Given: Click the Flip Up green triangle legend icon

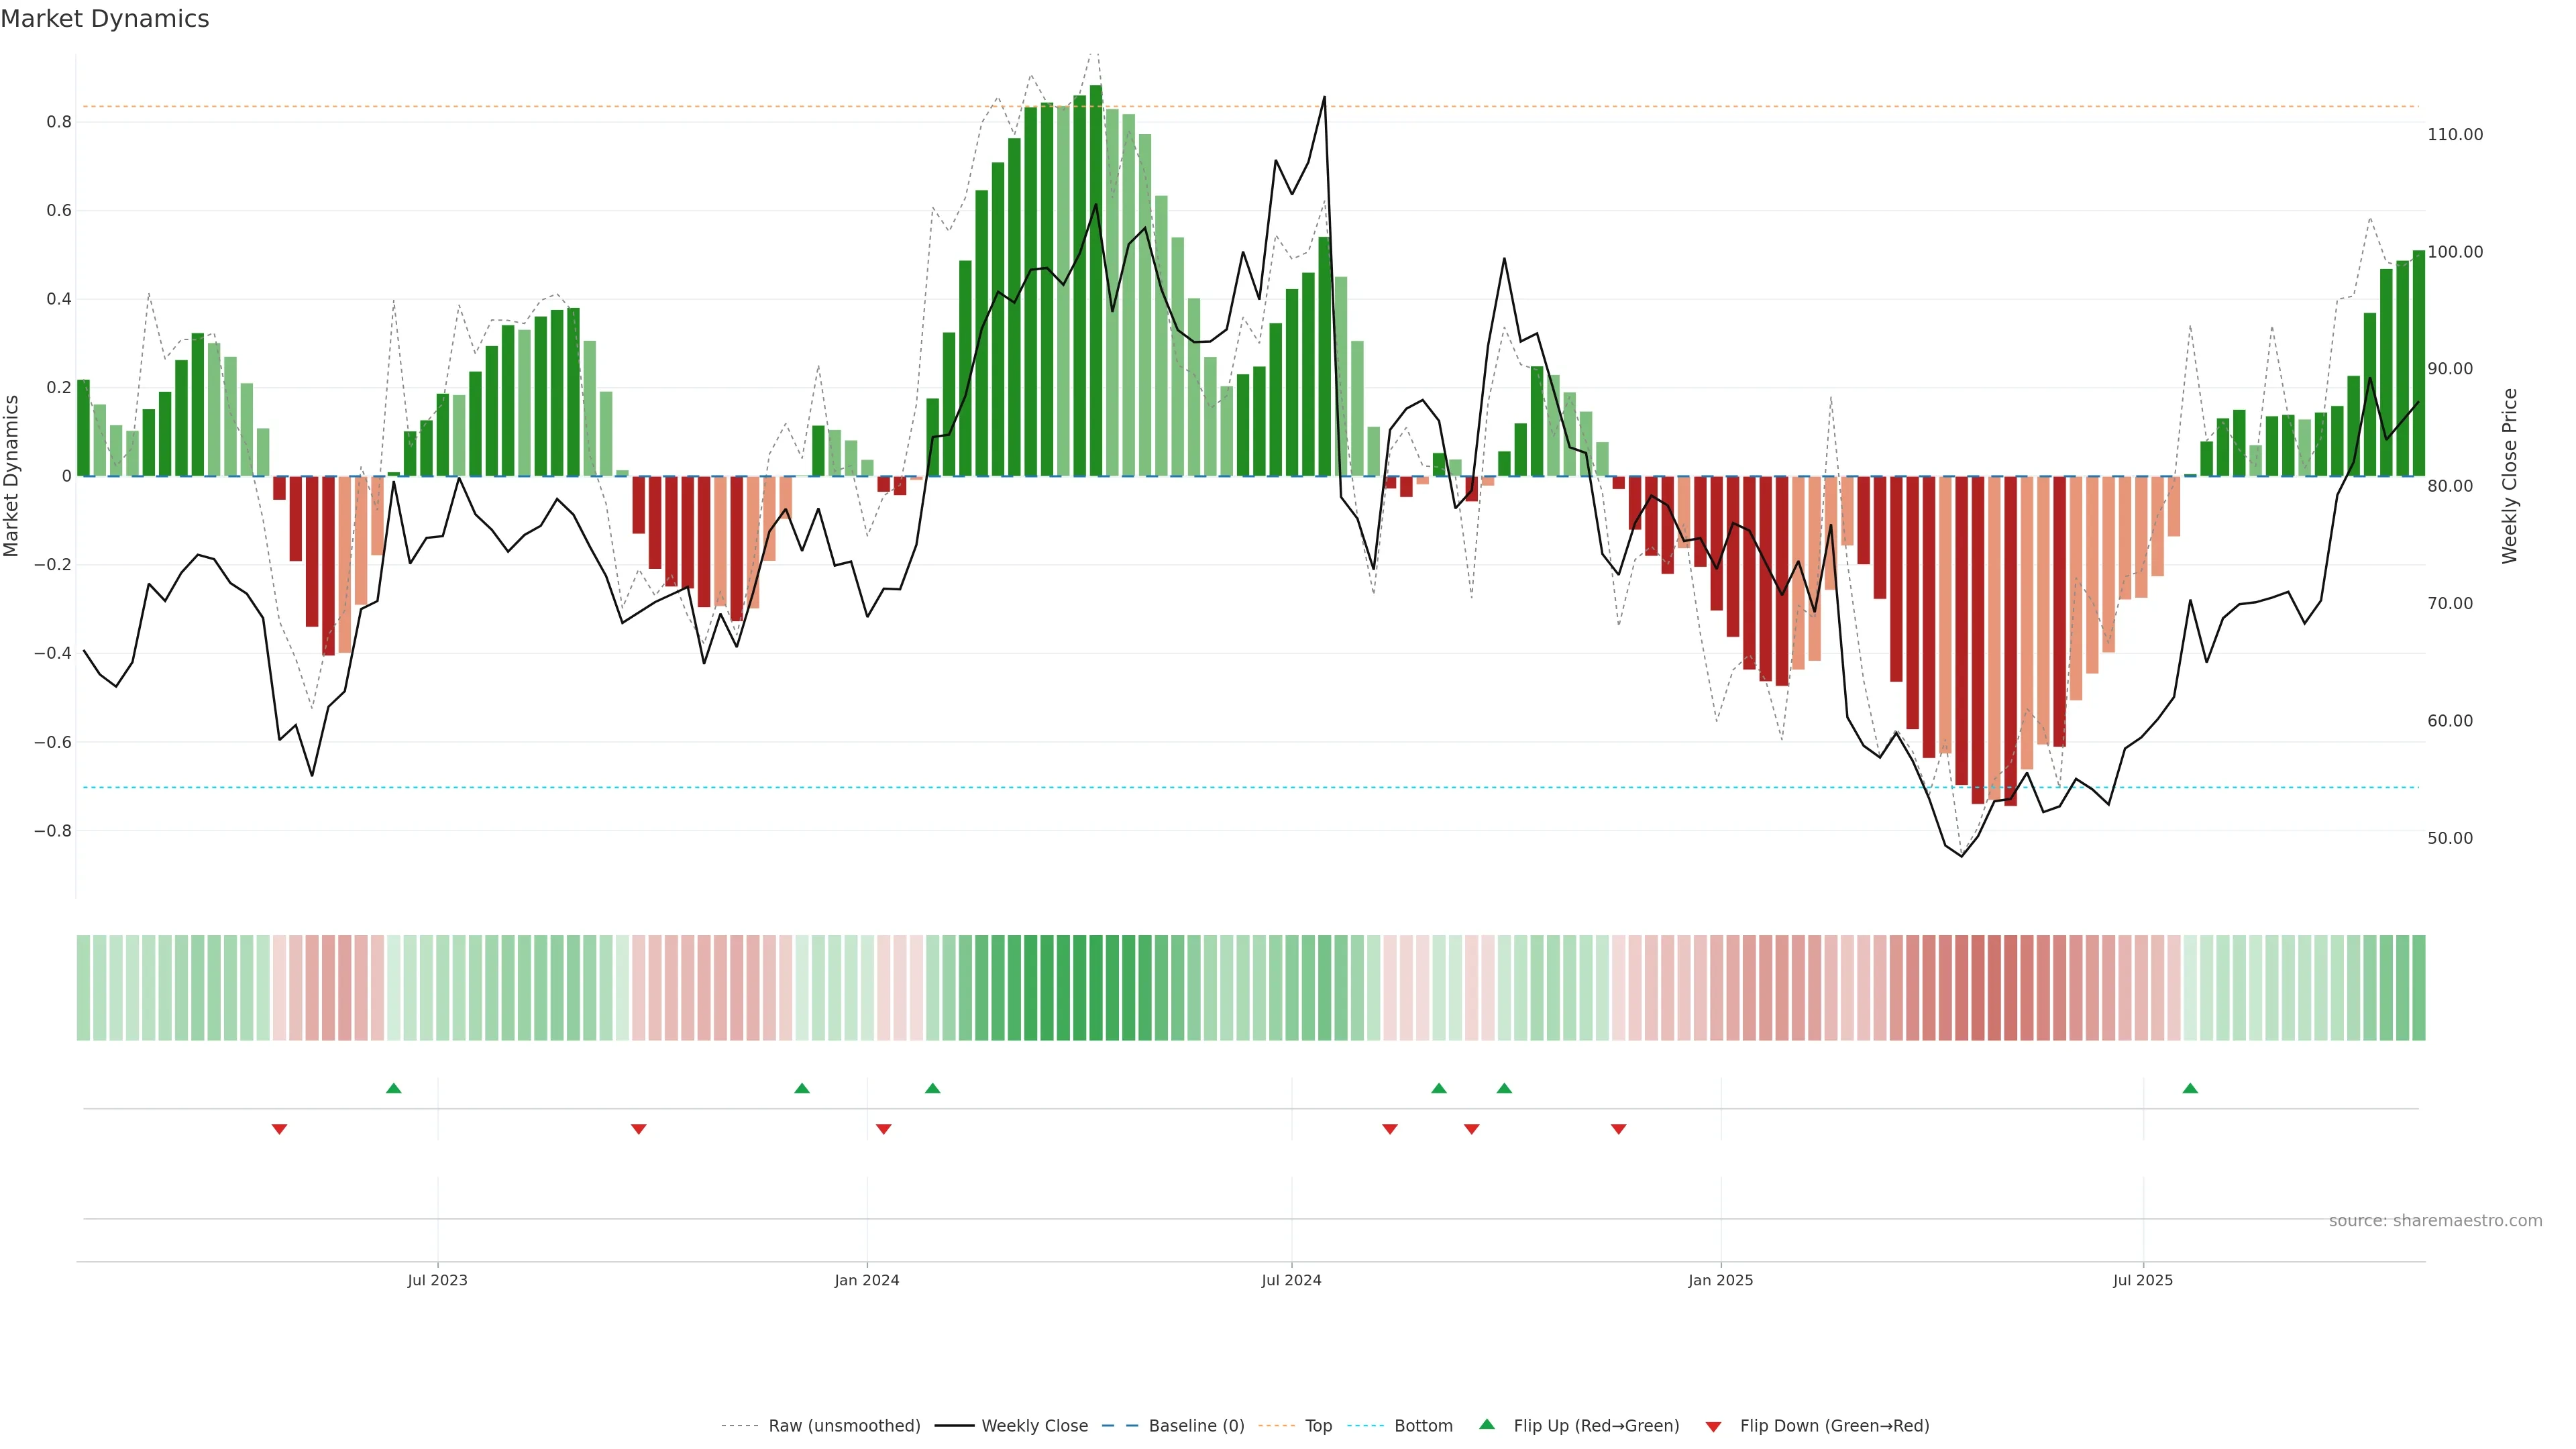Looking at the screenshot, I should [x=1487, y=1424].
